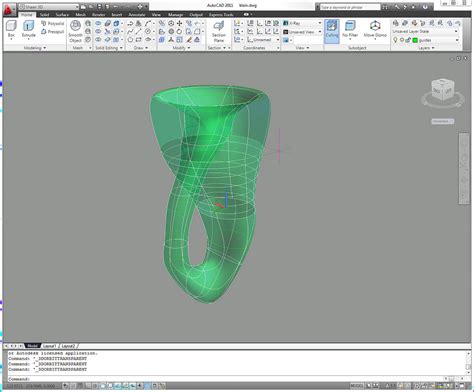
Task: Expand the Modeling panel
Action: pos(35,48)
